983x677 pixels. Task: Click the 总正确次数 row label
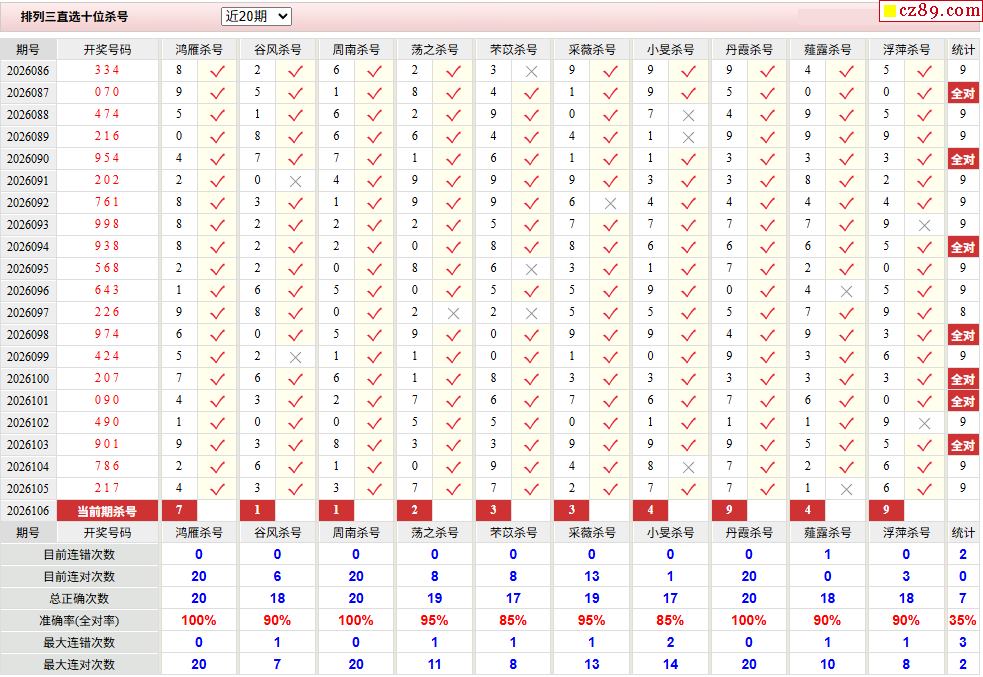(x=79, y=599)
